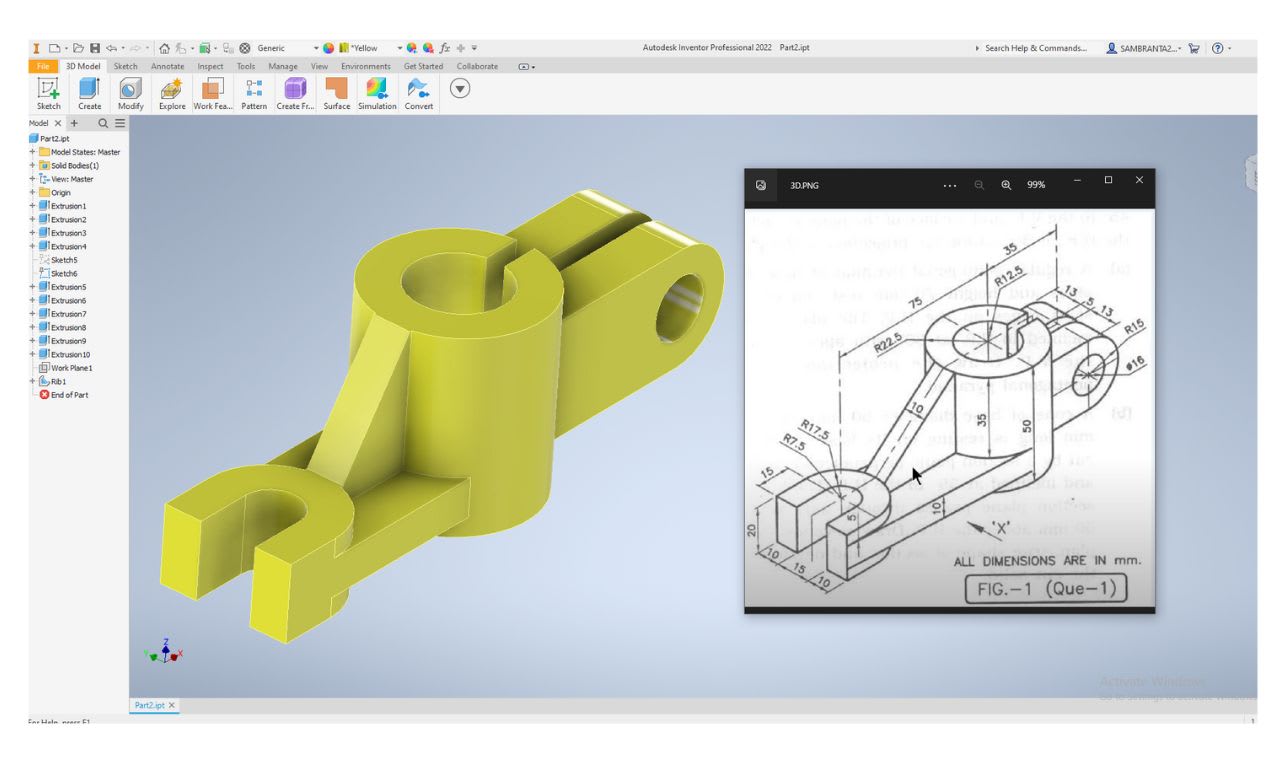Click the New file icon in quick access
The height and width of the screenshot is (769, 1280).
pos(53,48)
